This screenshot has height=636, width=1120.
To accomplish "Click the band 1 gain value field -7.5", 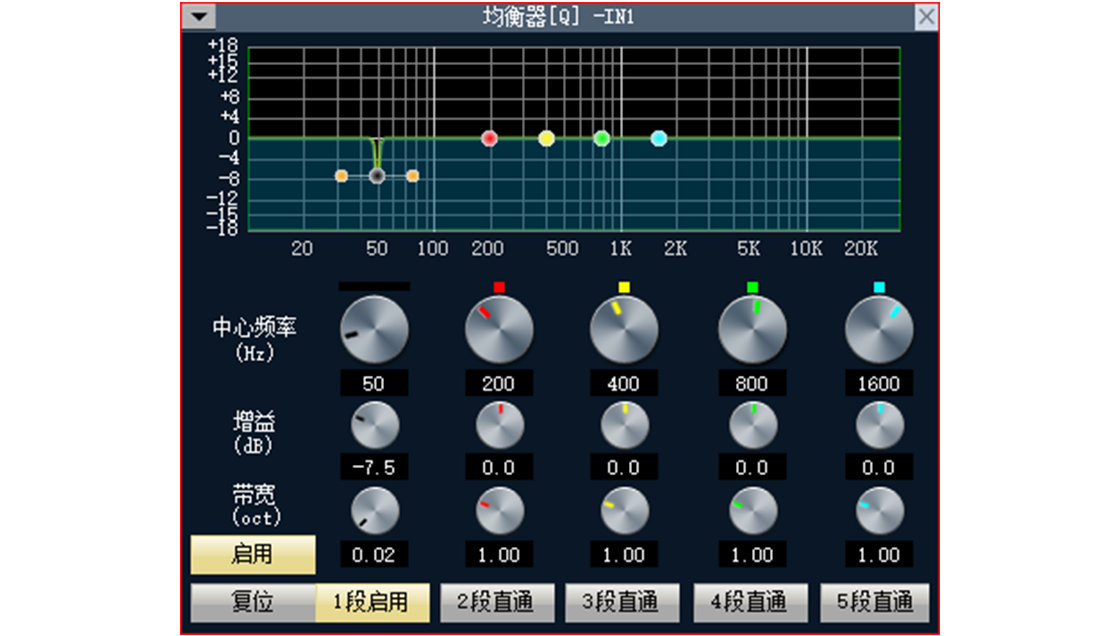I will click(374, 467).
